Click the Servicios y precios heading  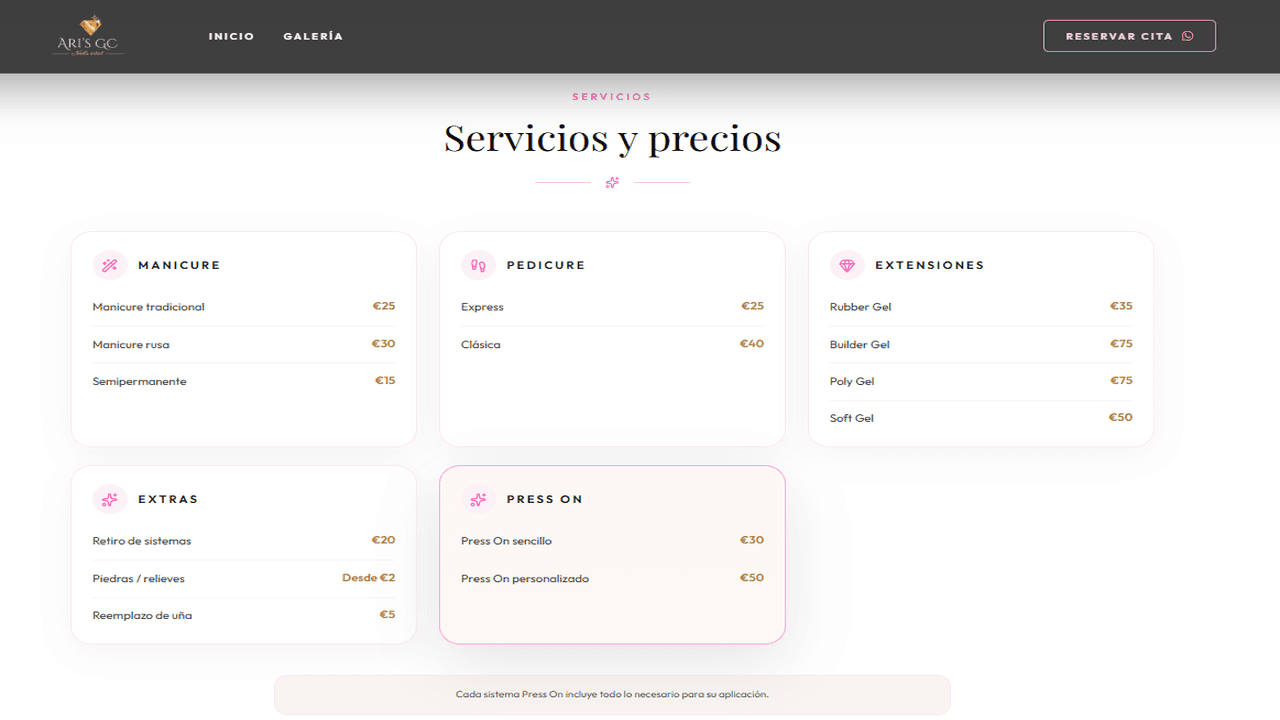[x=612, y=138]
